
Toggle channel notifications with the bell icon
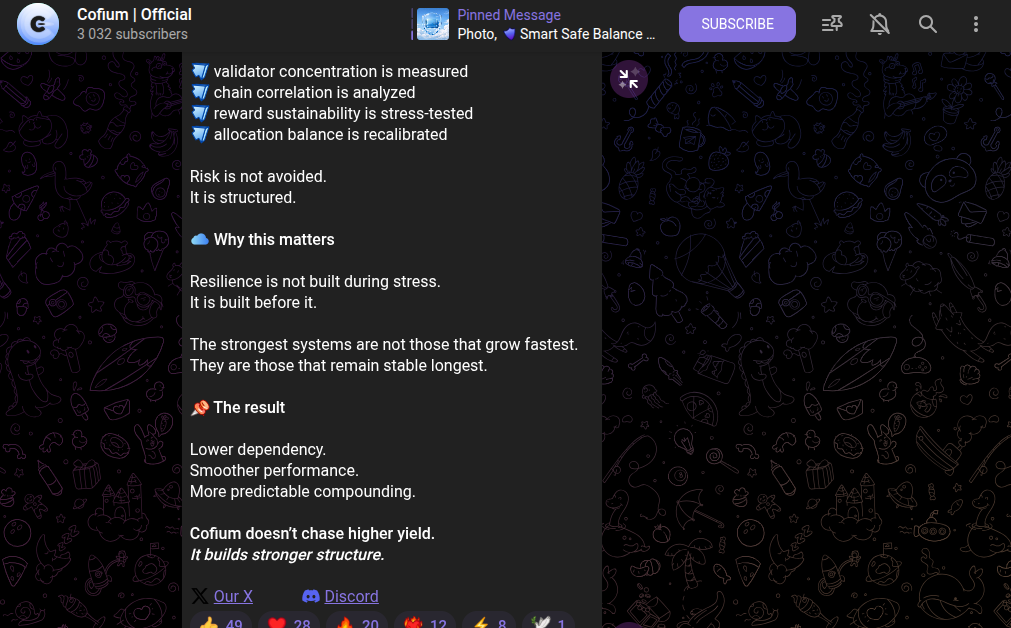tap(880, 24)
